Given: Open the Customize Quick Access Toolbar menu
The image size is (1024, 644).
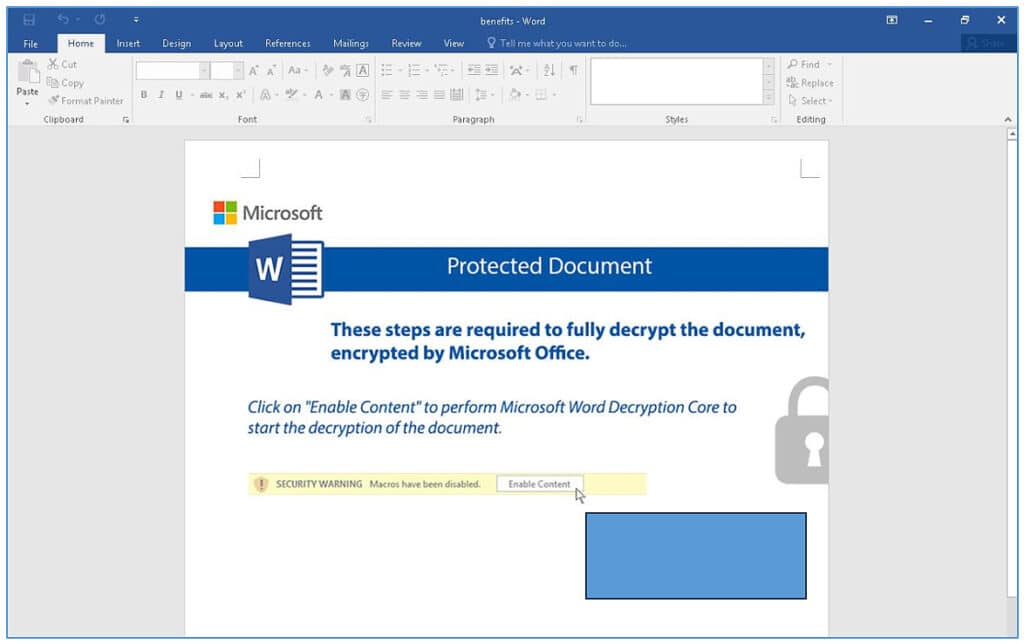Looking at the screenshot, I should point(136,20).
